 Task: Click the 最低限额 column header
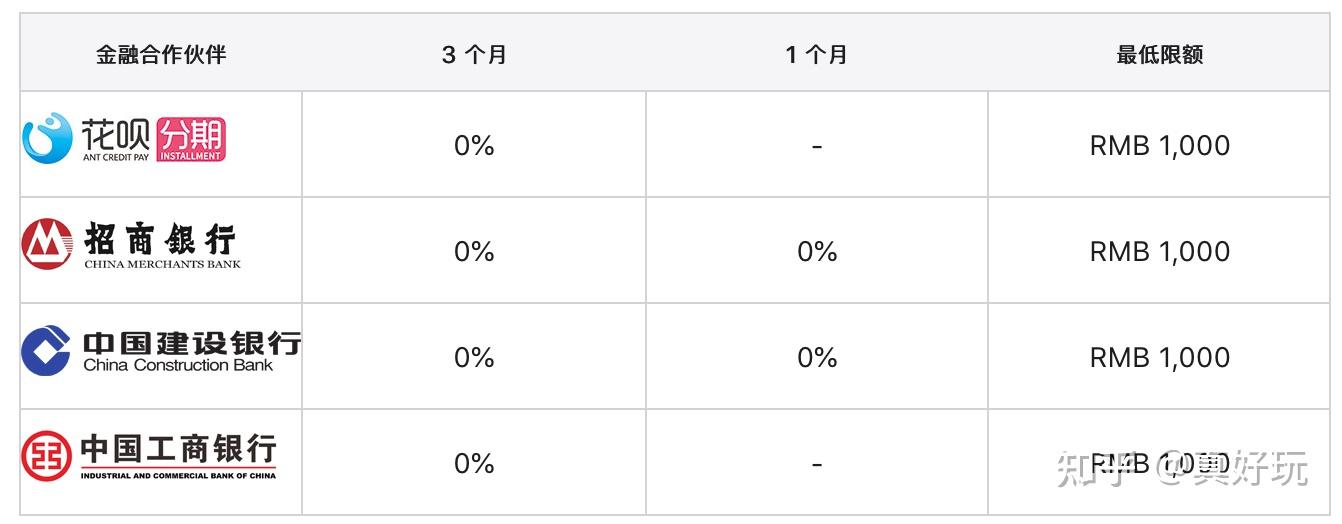(1159, 55)
